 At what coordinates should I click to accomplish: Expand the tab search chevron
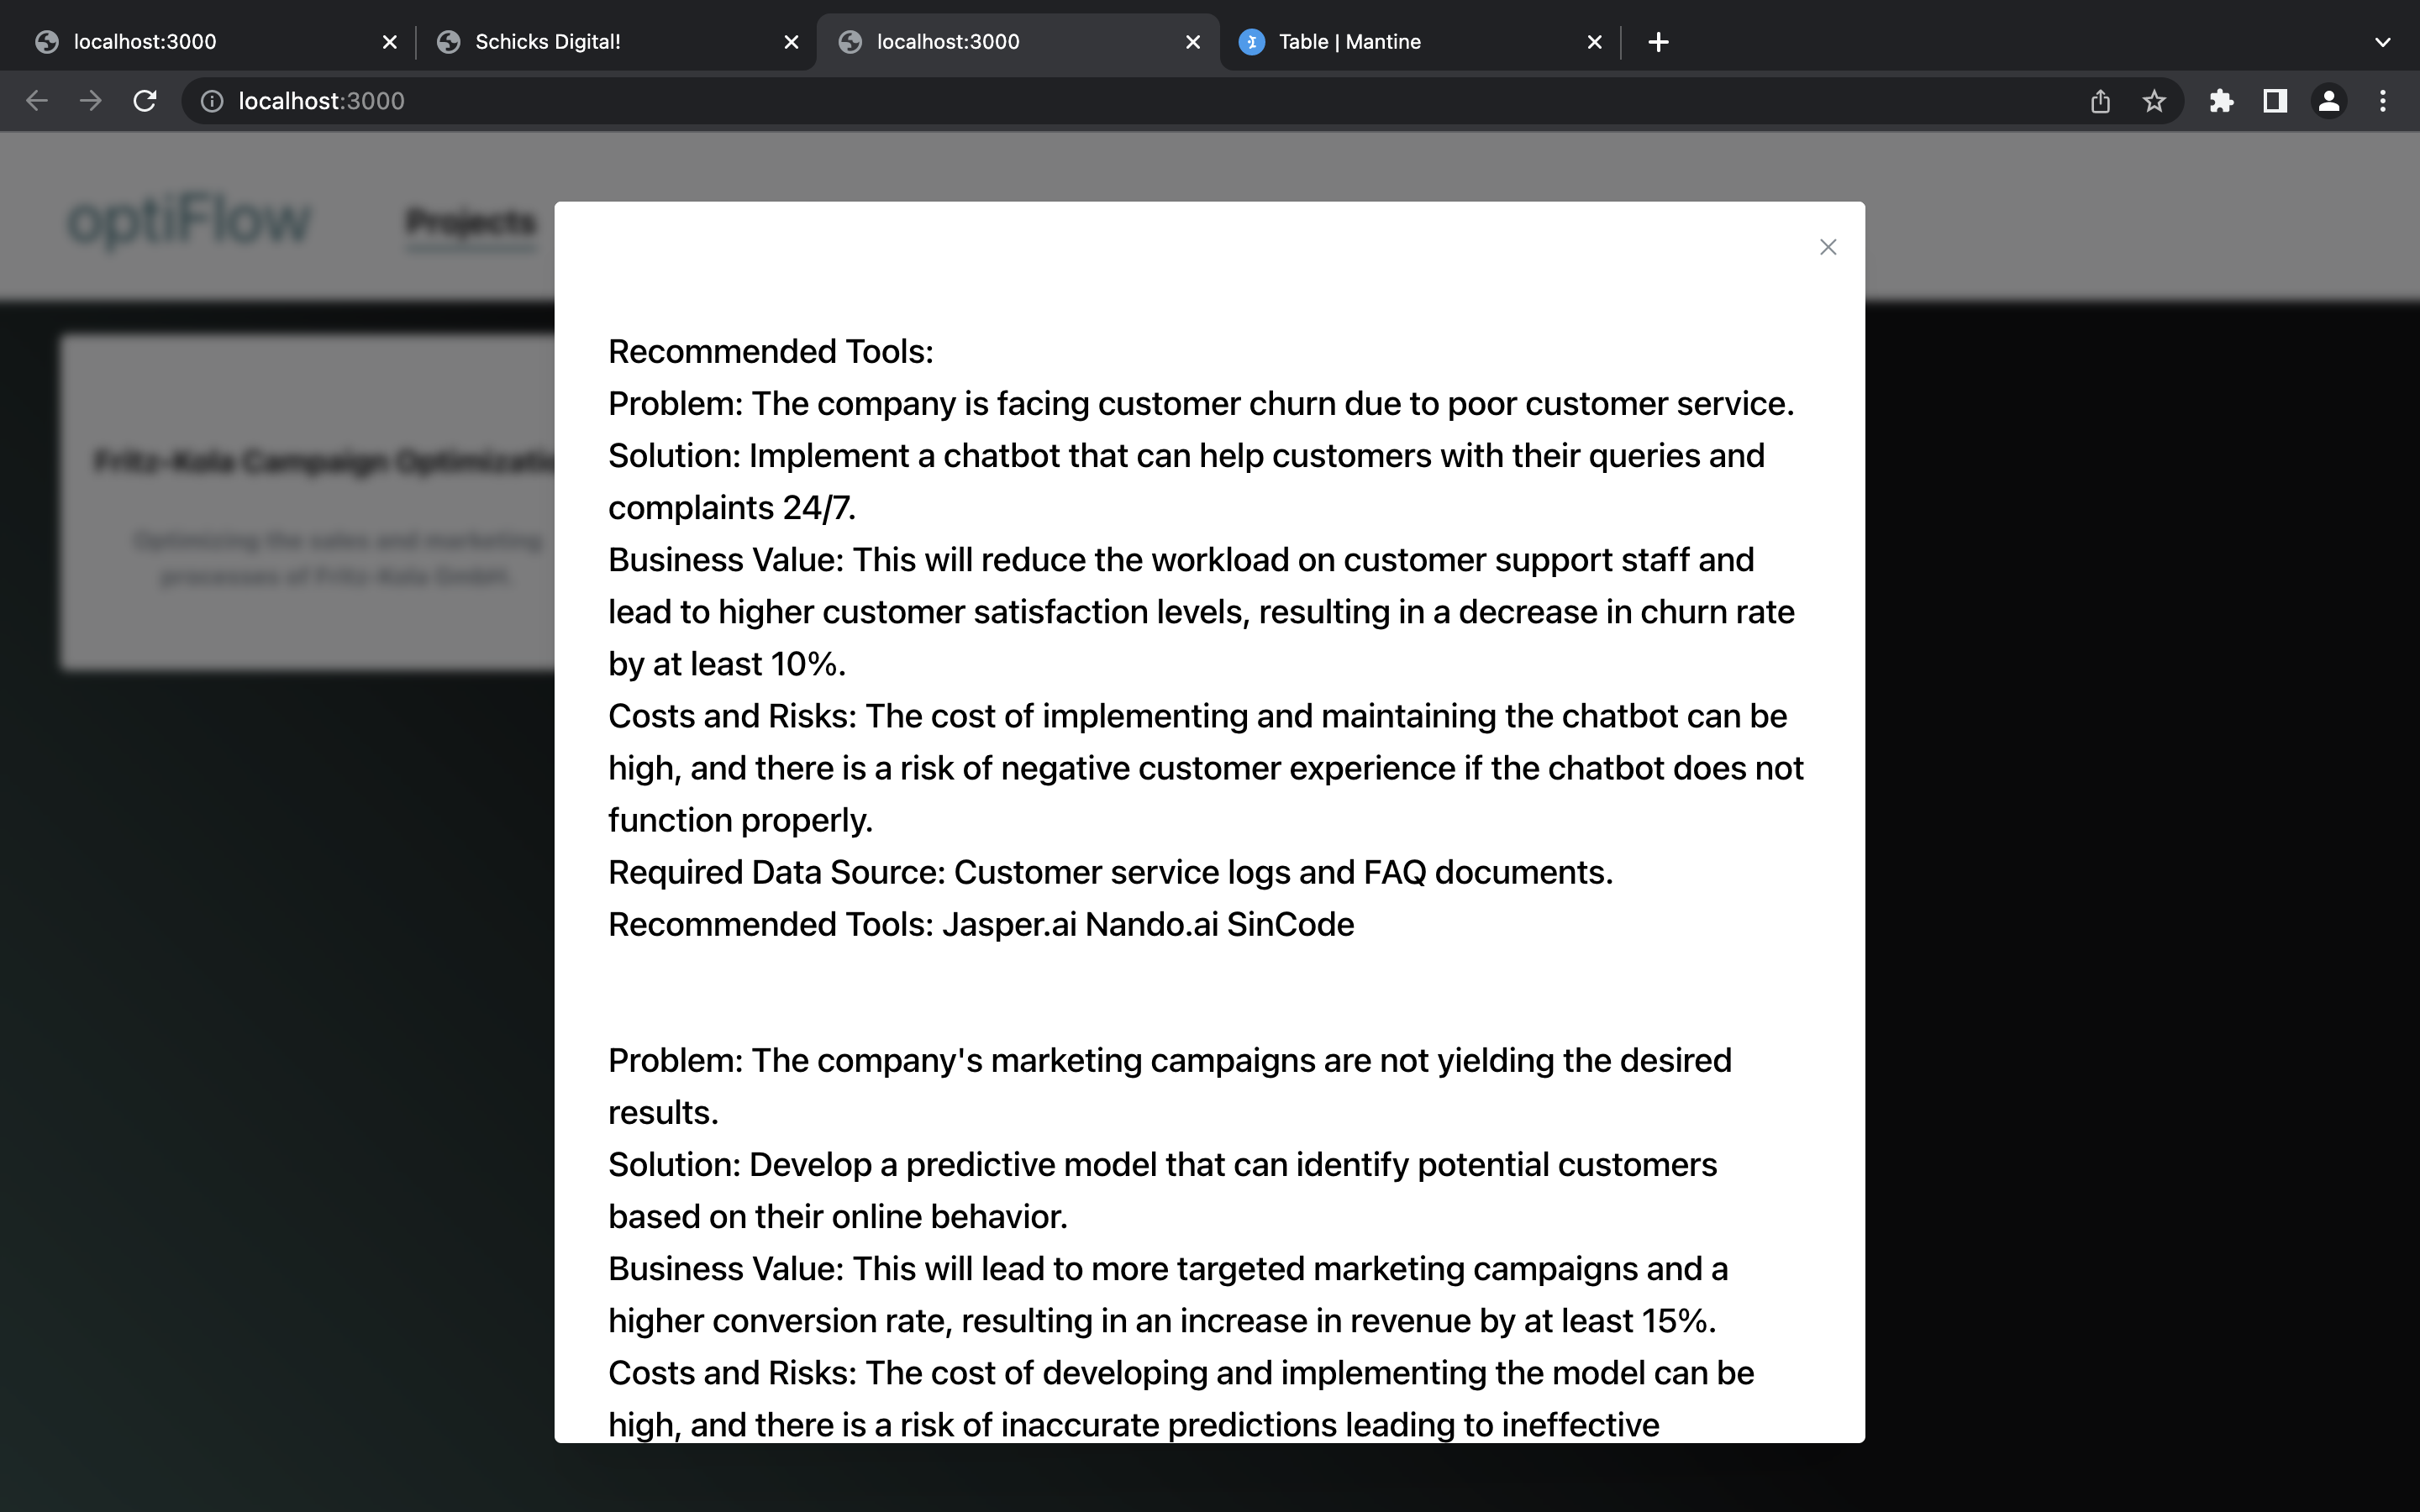point(2382,42)
